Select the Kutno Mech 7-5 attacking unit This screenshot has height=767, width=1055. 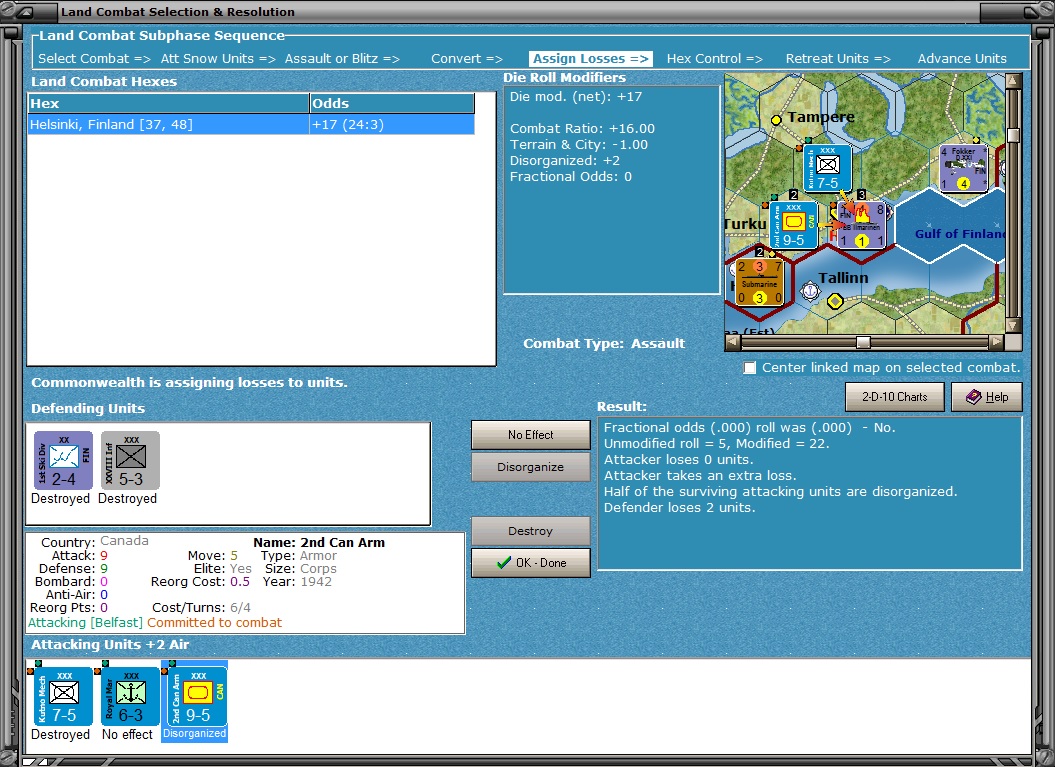tap(63, 696)
